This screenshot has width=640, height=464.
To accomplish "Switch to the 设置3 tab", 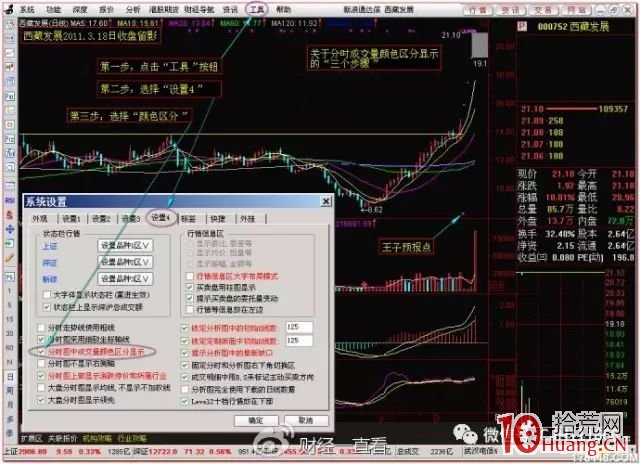I will coord(131,219).
